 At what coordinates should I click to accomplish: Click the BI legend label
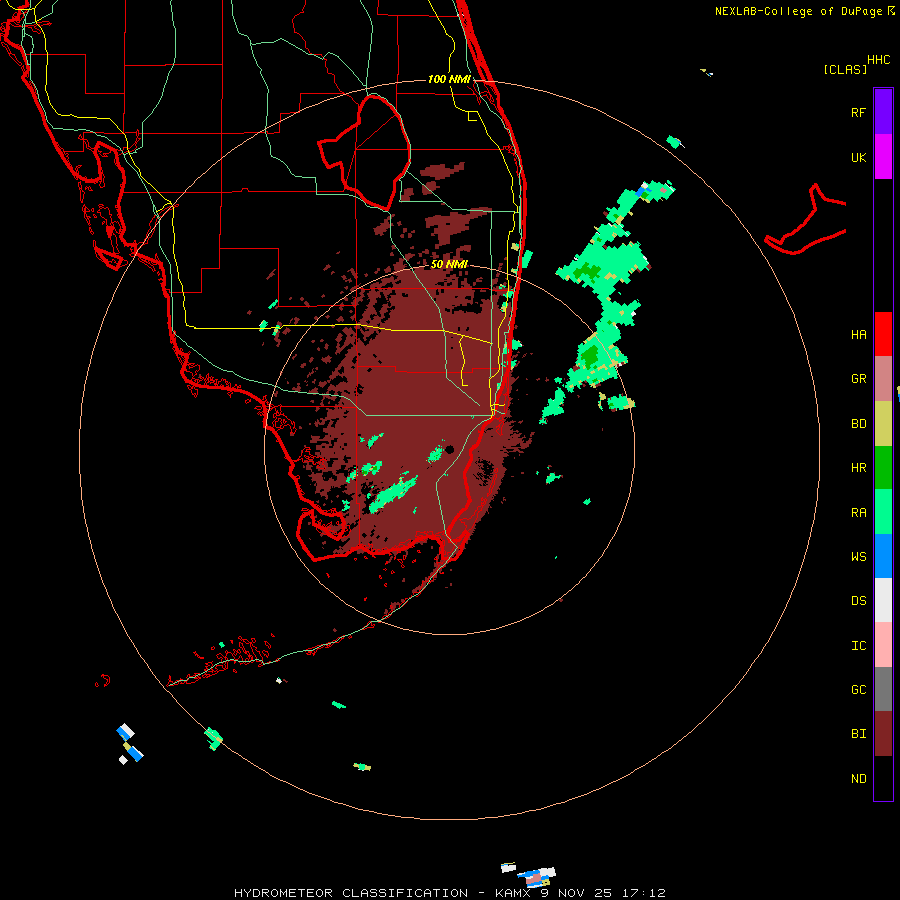click(858, 734)
